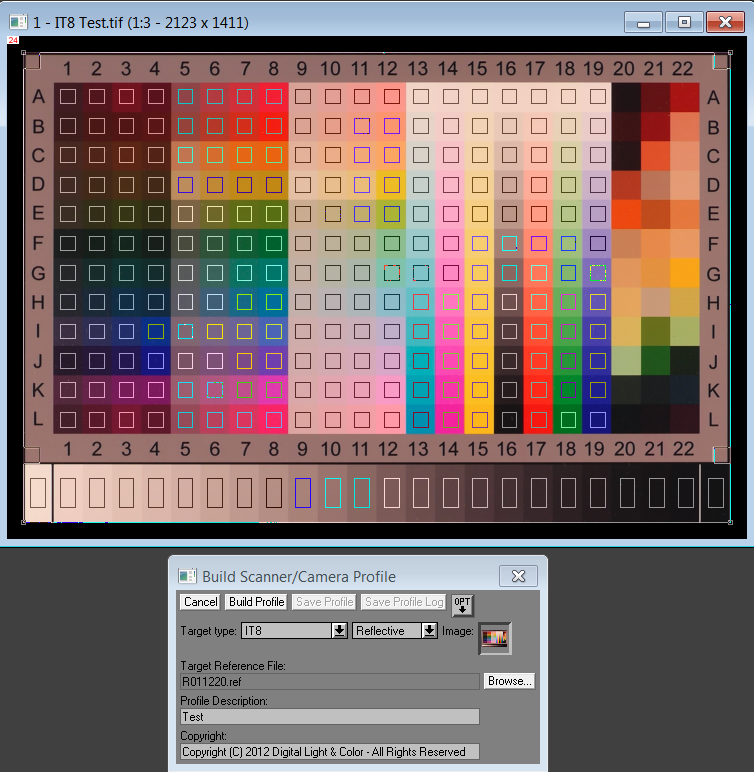Click the Target type label

pos(208,631)
